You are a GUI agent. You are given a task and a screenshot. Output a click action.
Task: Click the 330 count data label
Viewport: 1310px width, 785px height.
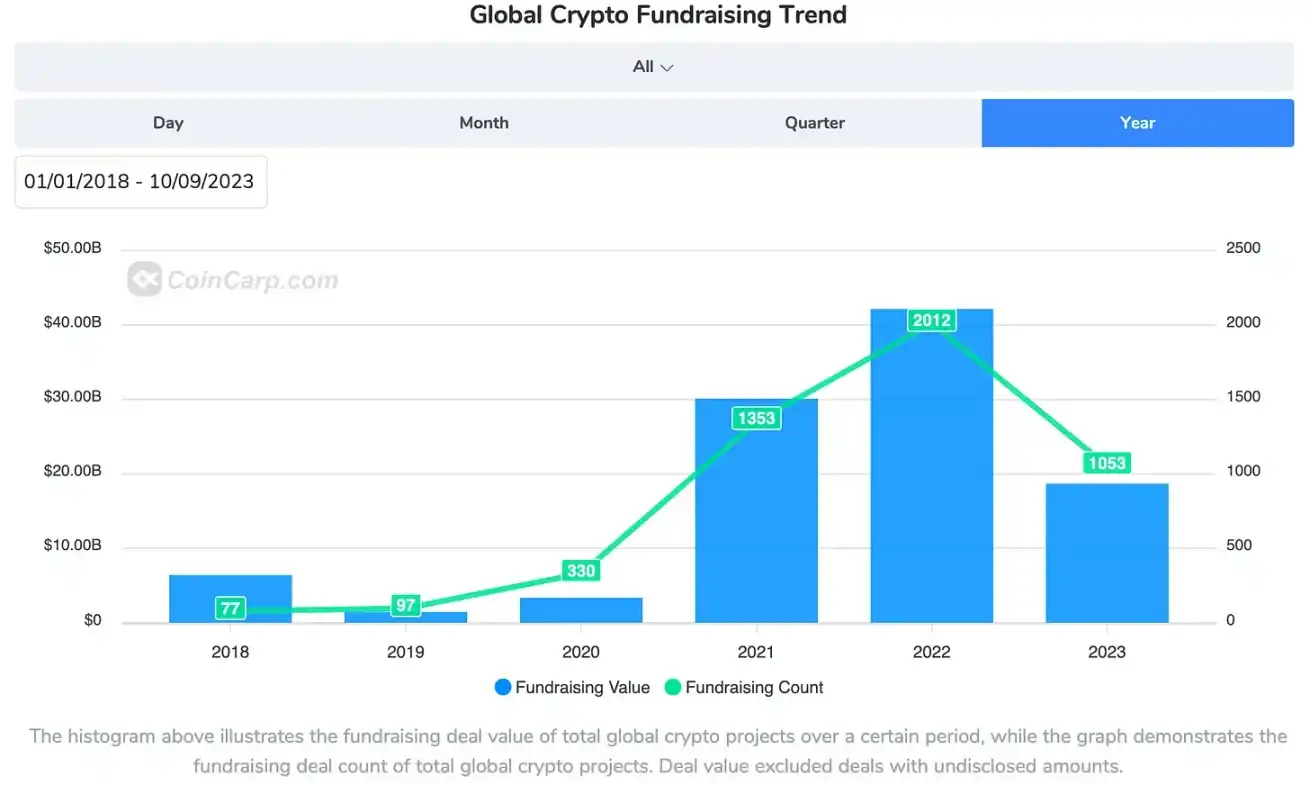pos(581,571)
